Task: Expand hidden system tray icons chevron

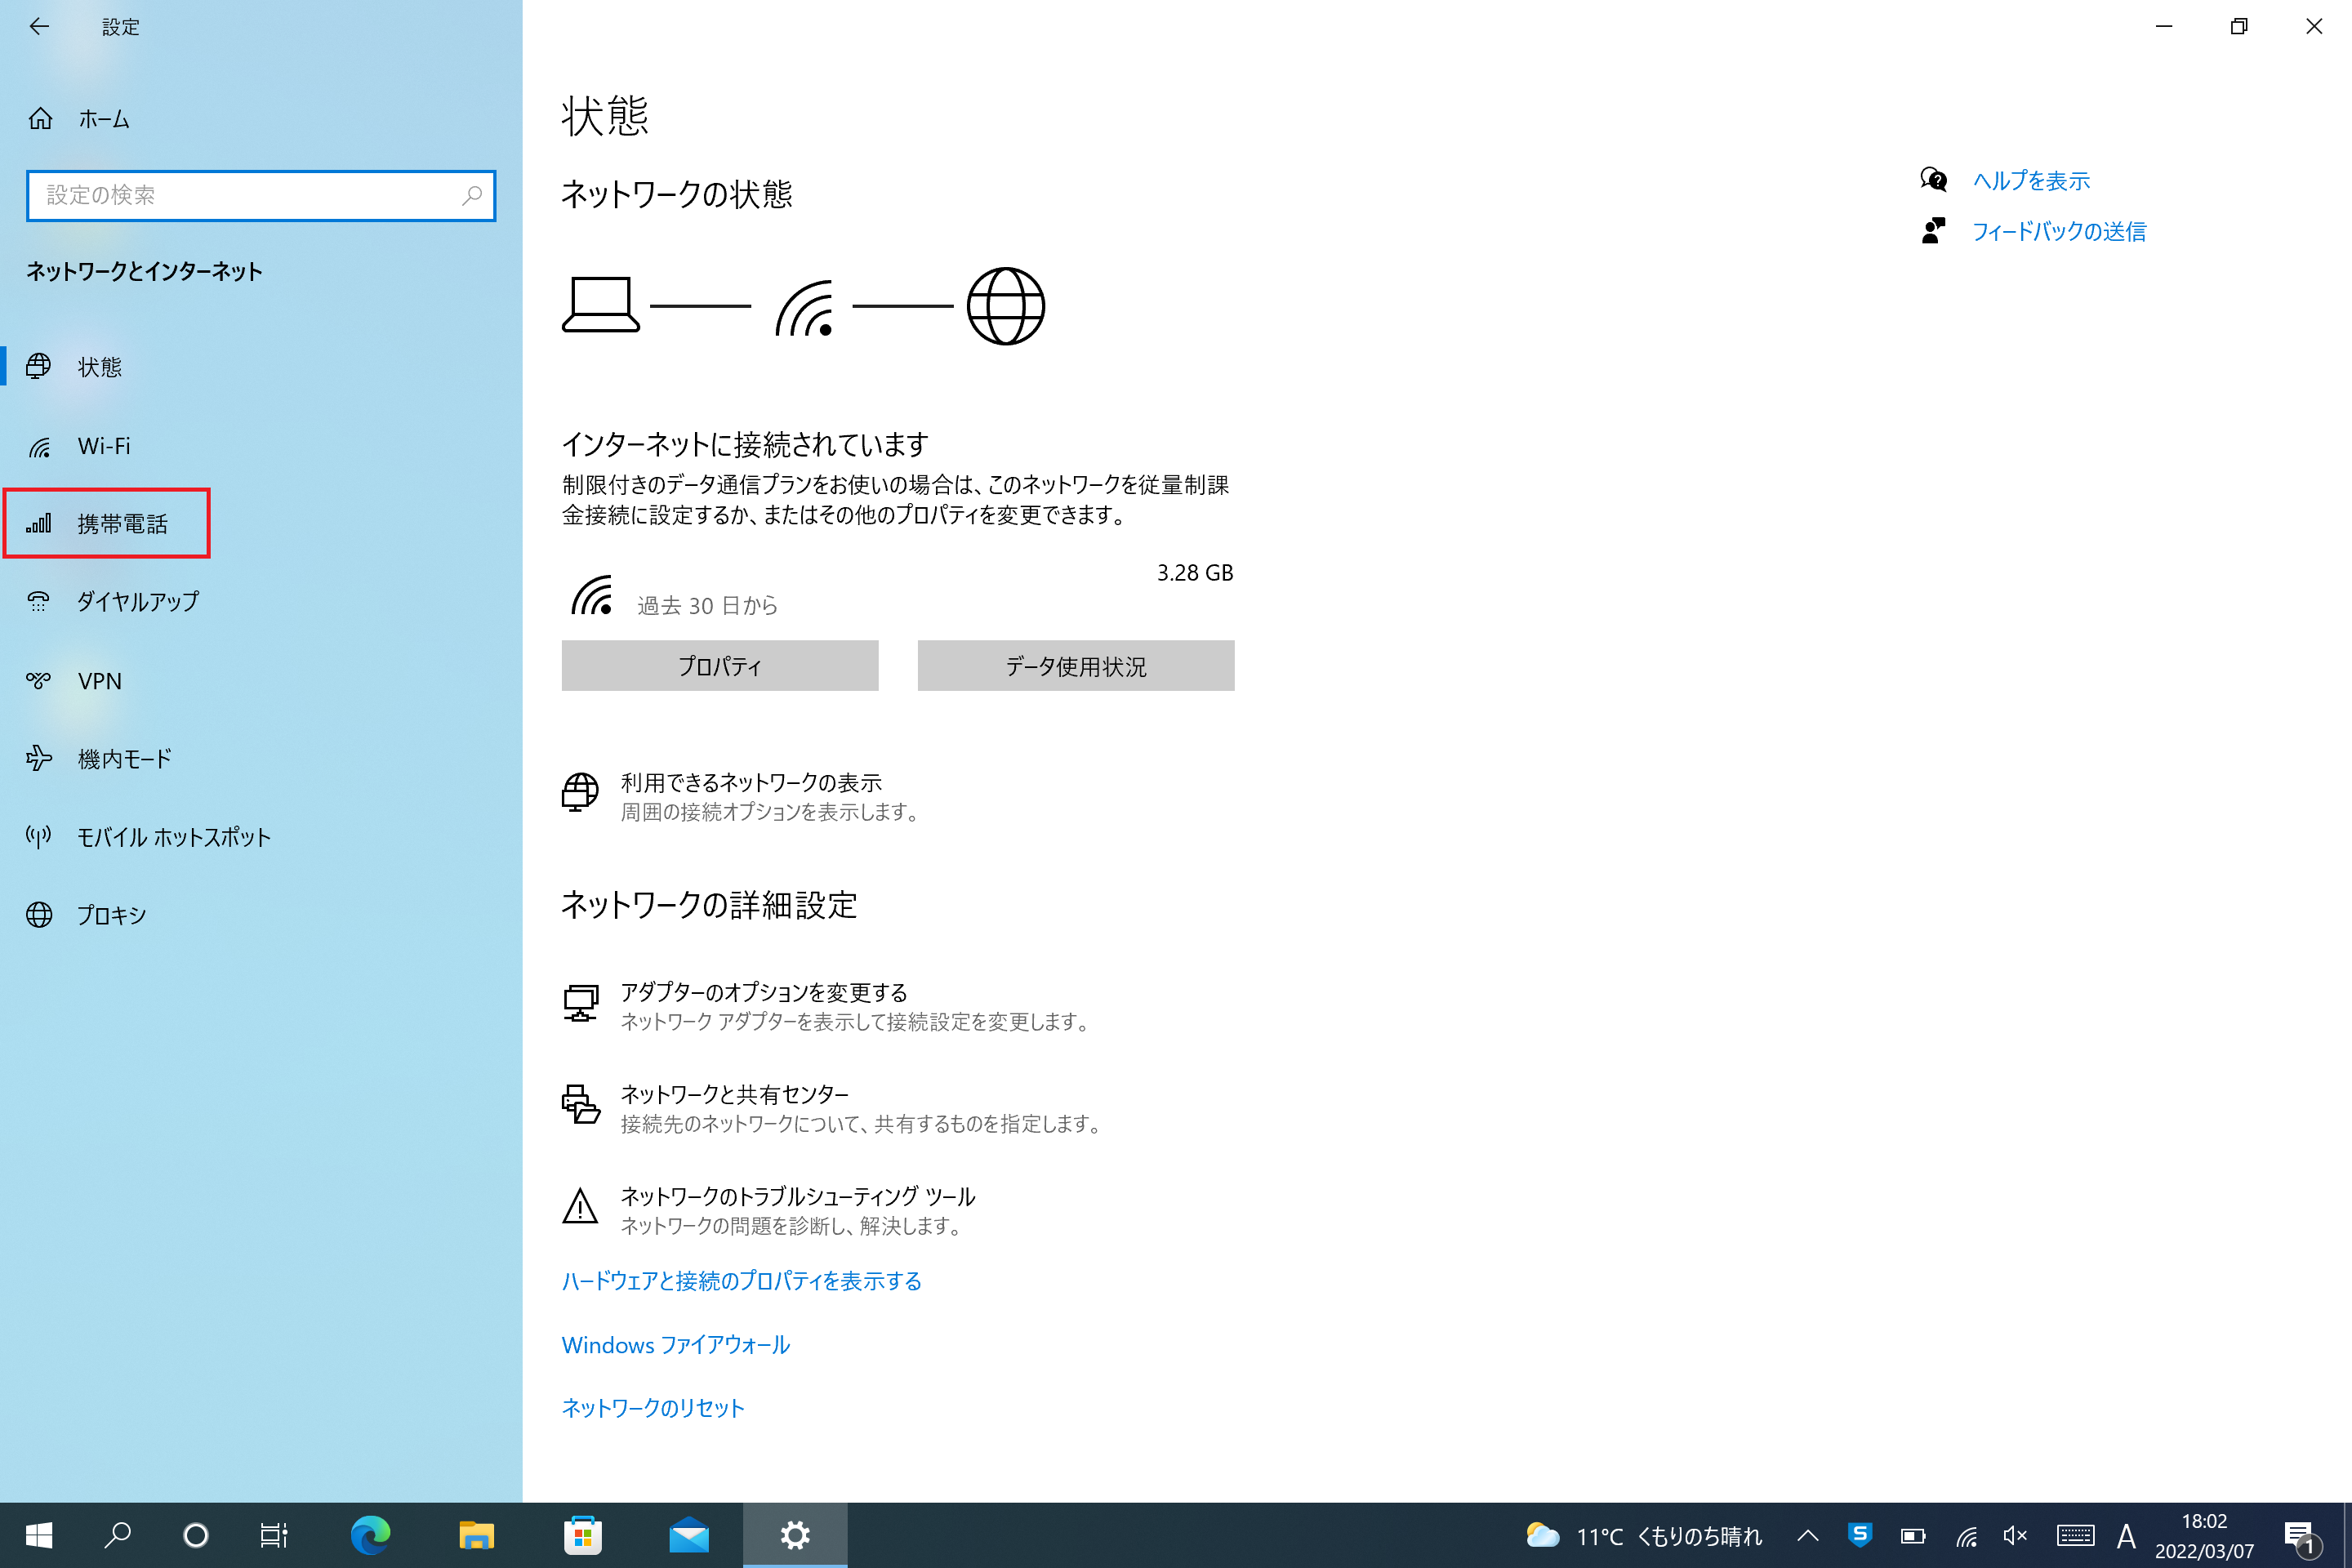Action: pyautogui.click(x=1808, y=1535)
